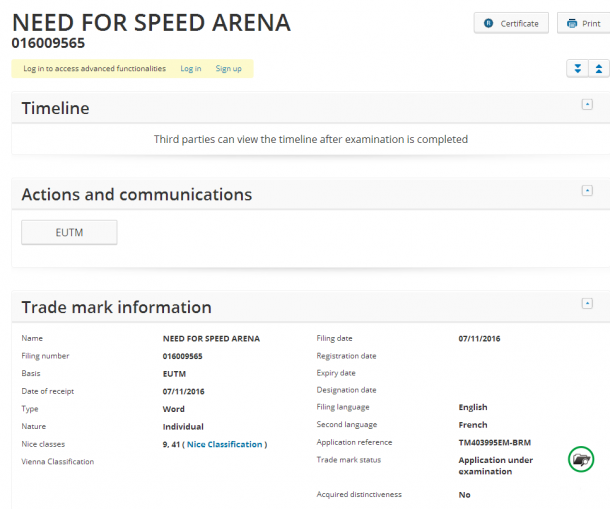Collapse Actions and communications section
The width and height of the screenshot is (610, 509).
tap(587, 191)
